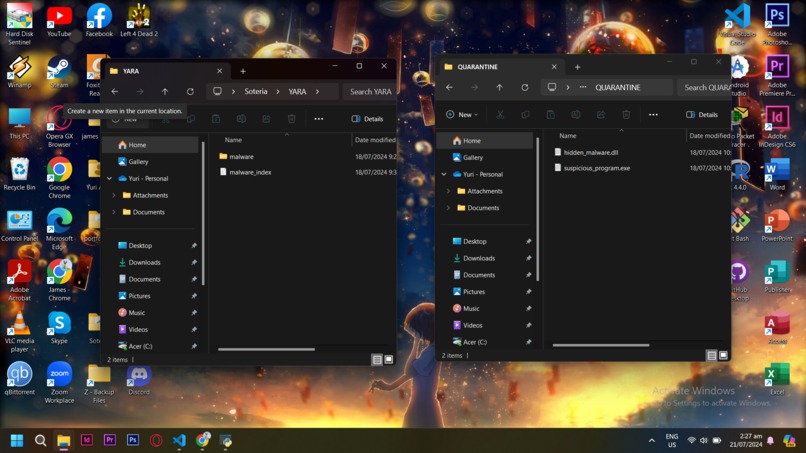Go up one level in YARA window
The width and height of the screenshot is (806, 453).
(x=165, y=92)
